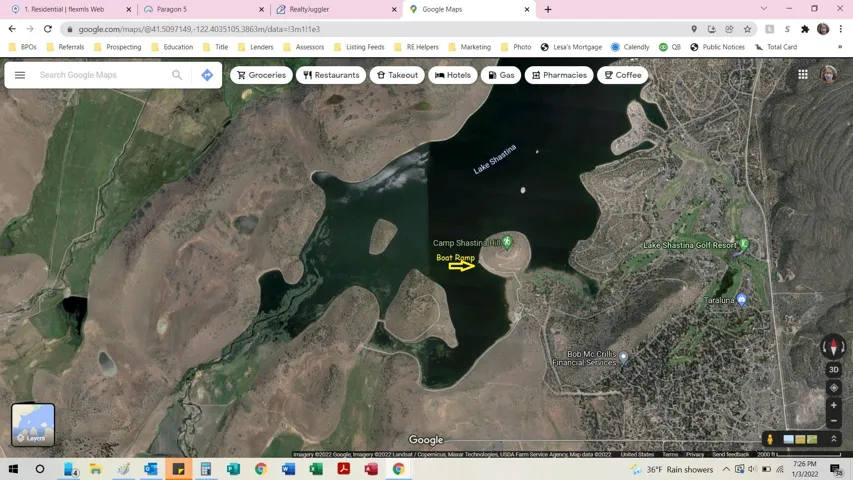
Task: Select the Pegman Street View icon
Action: [770, 439]
